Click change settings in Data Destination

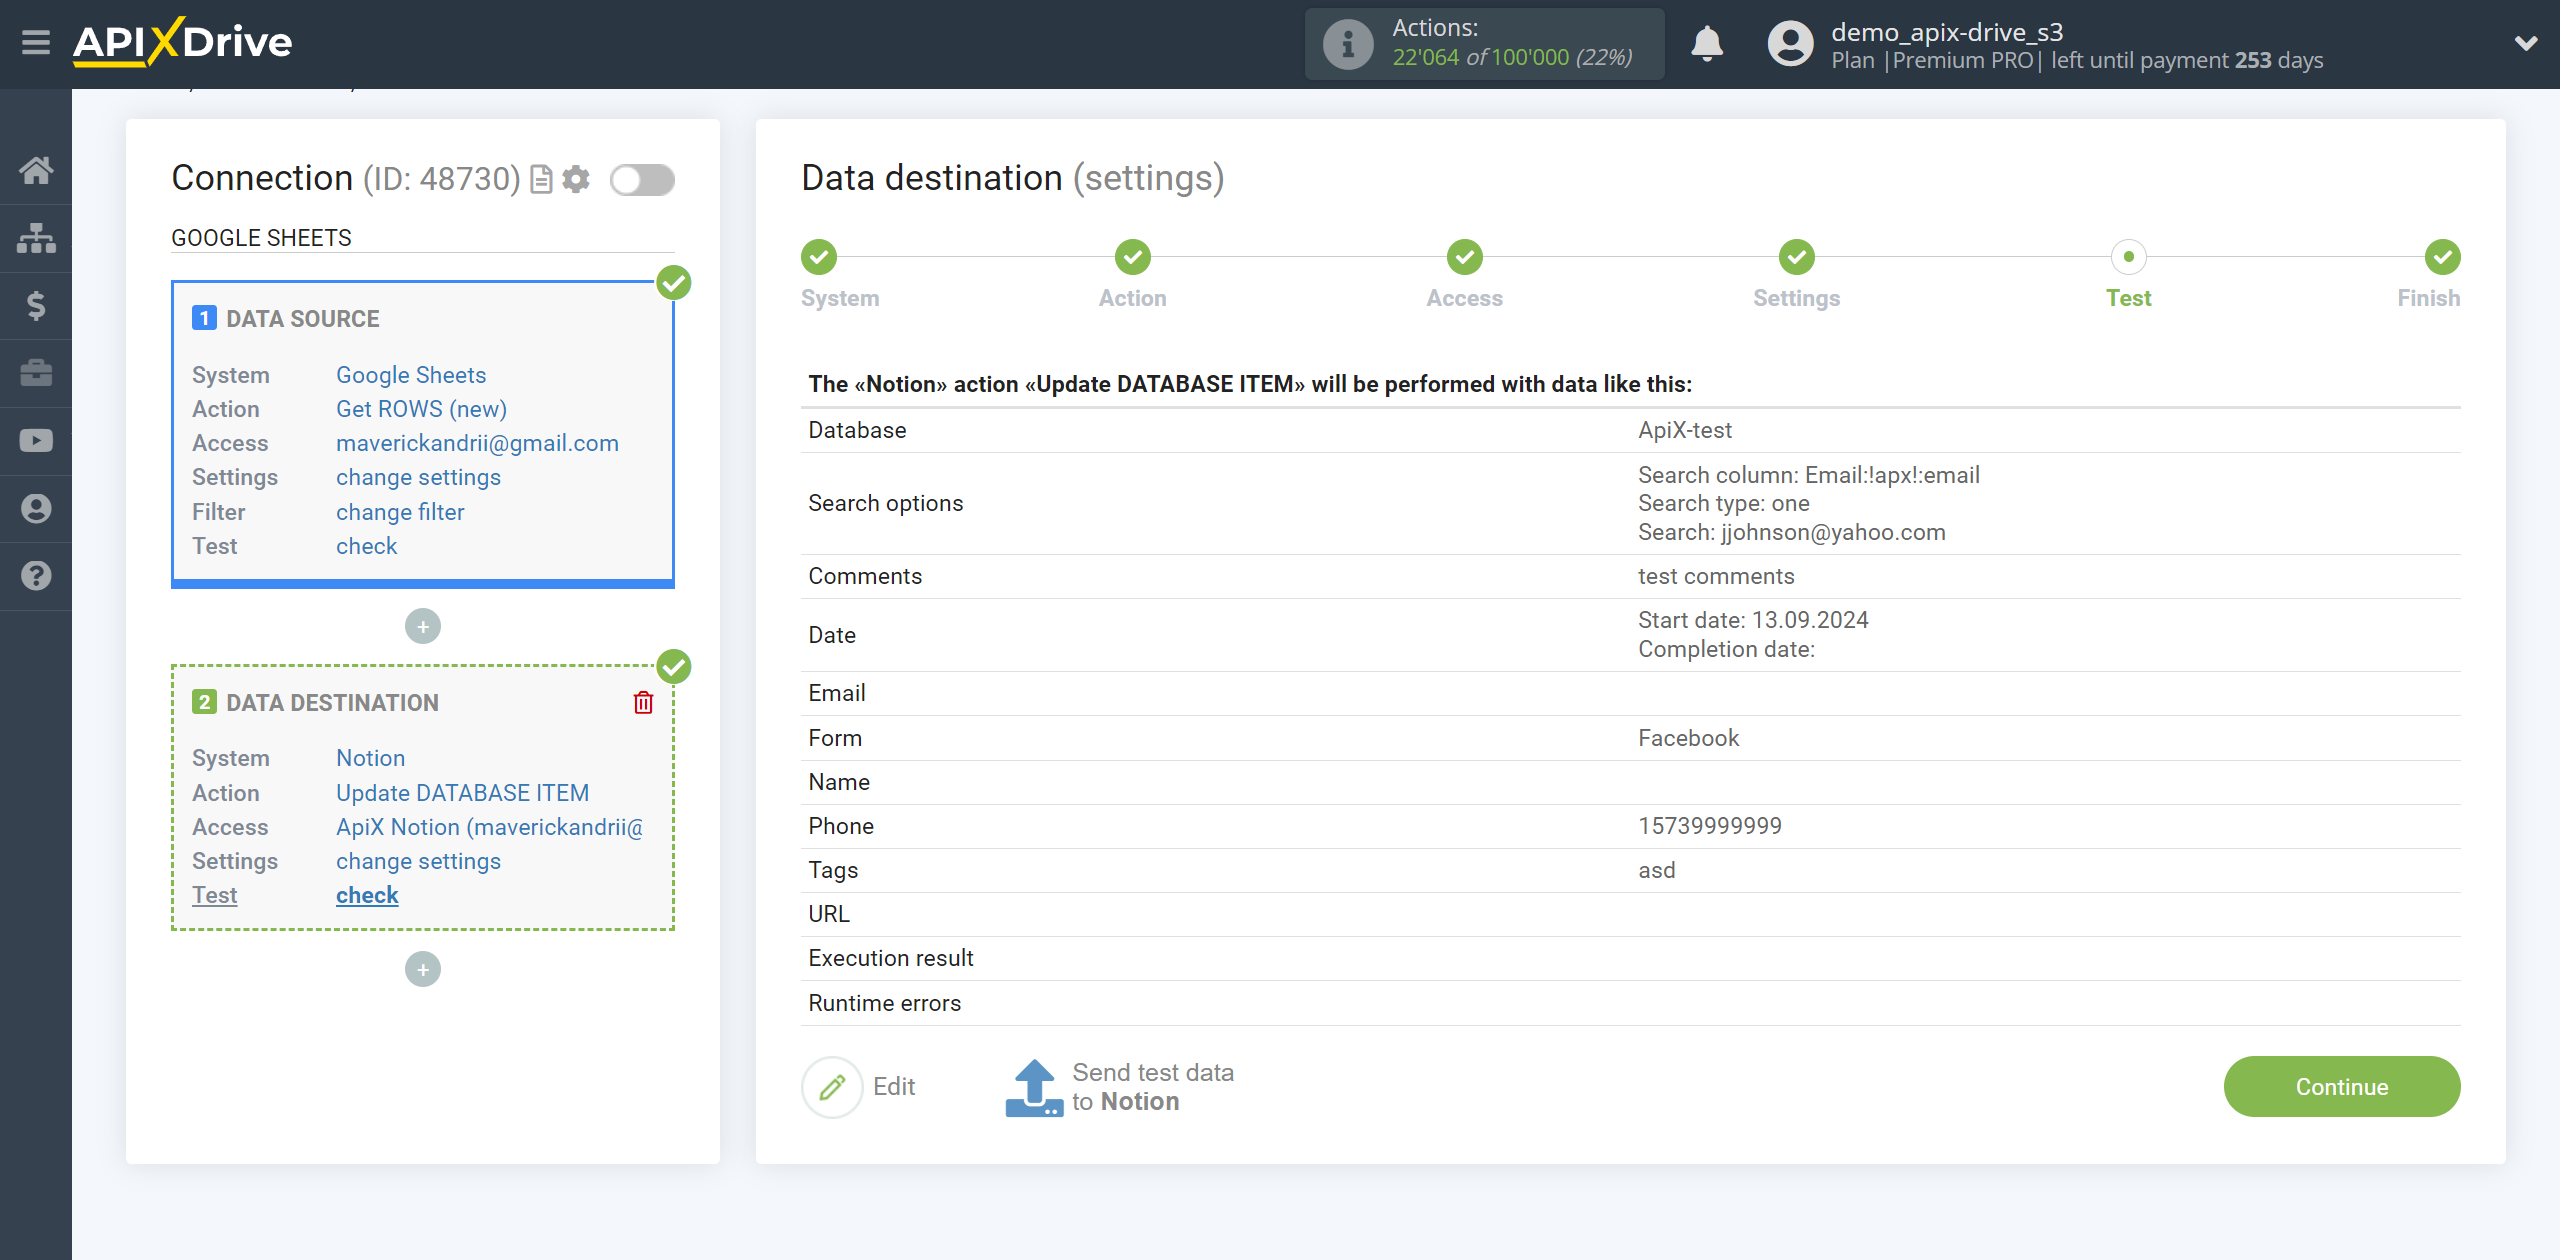tap(418, 861)
